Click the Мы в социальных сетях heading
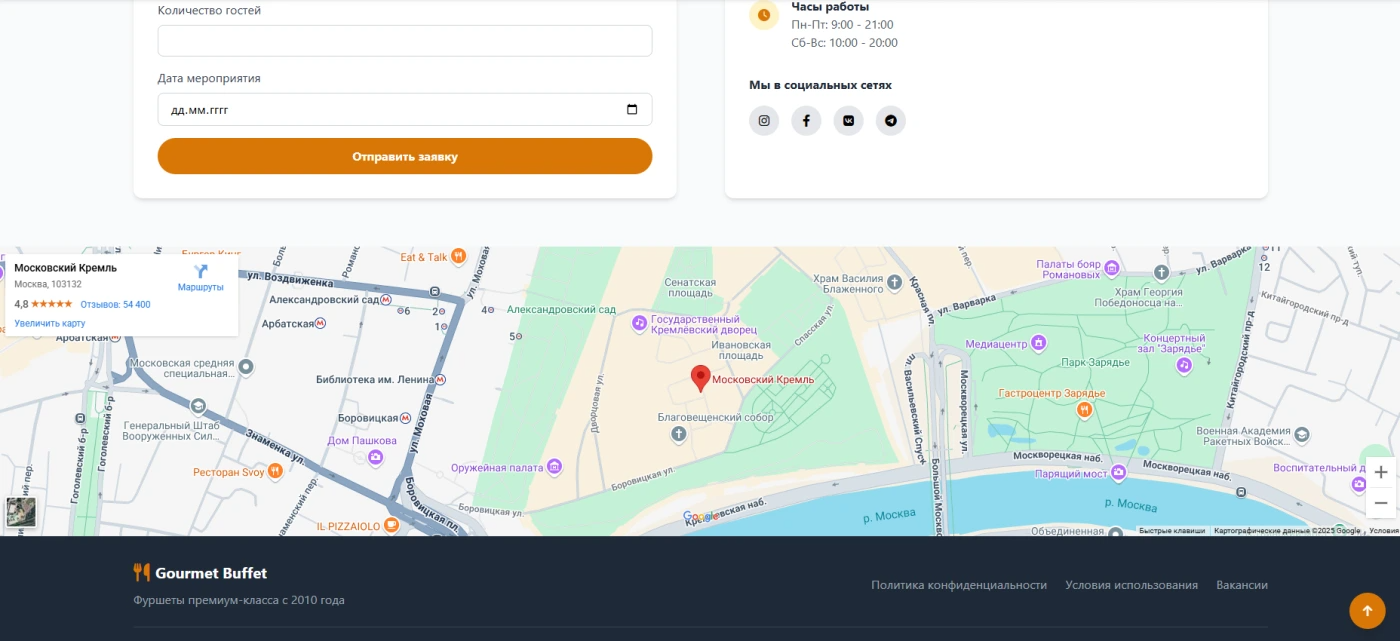Screen dimensions: 1400x641 coord(820,85)
